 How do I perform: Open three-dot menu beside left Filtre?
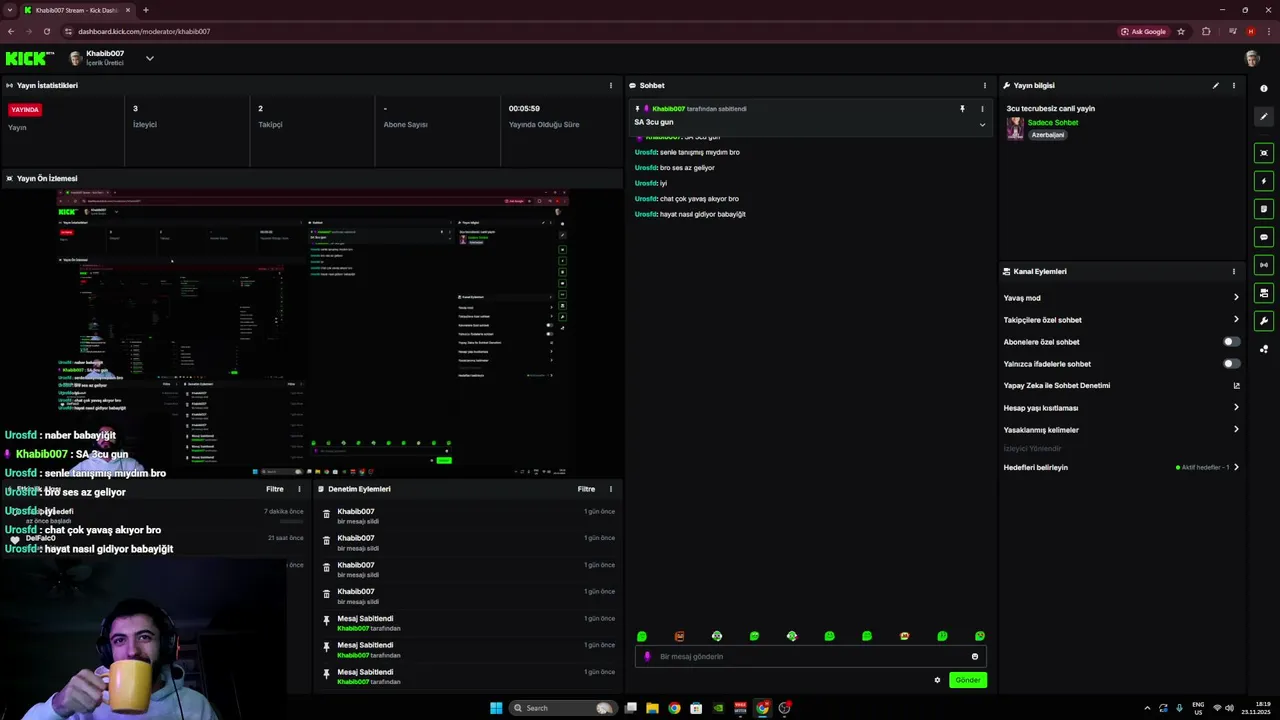pos(299,489)
